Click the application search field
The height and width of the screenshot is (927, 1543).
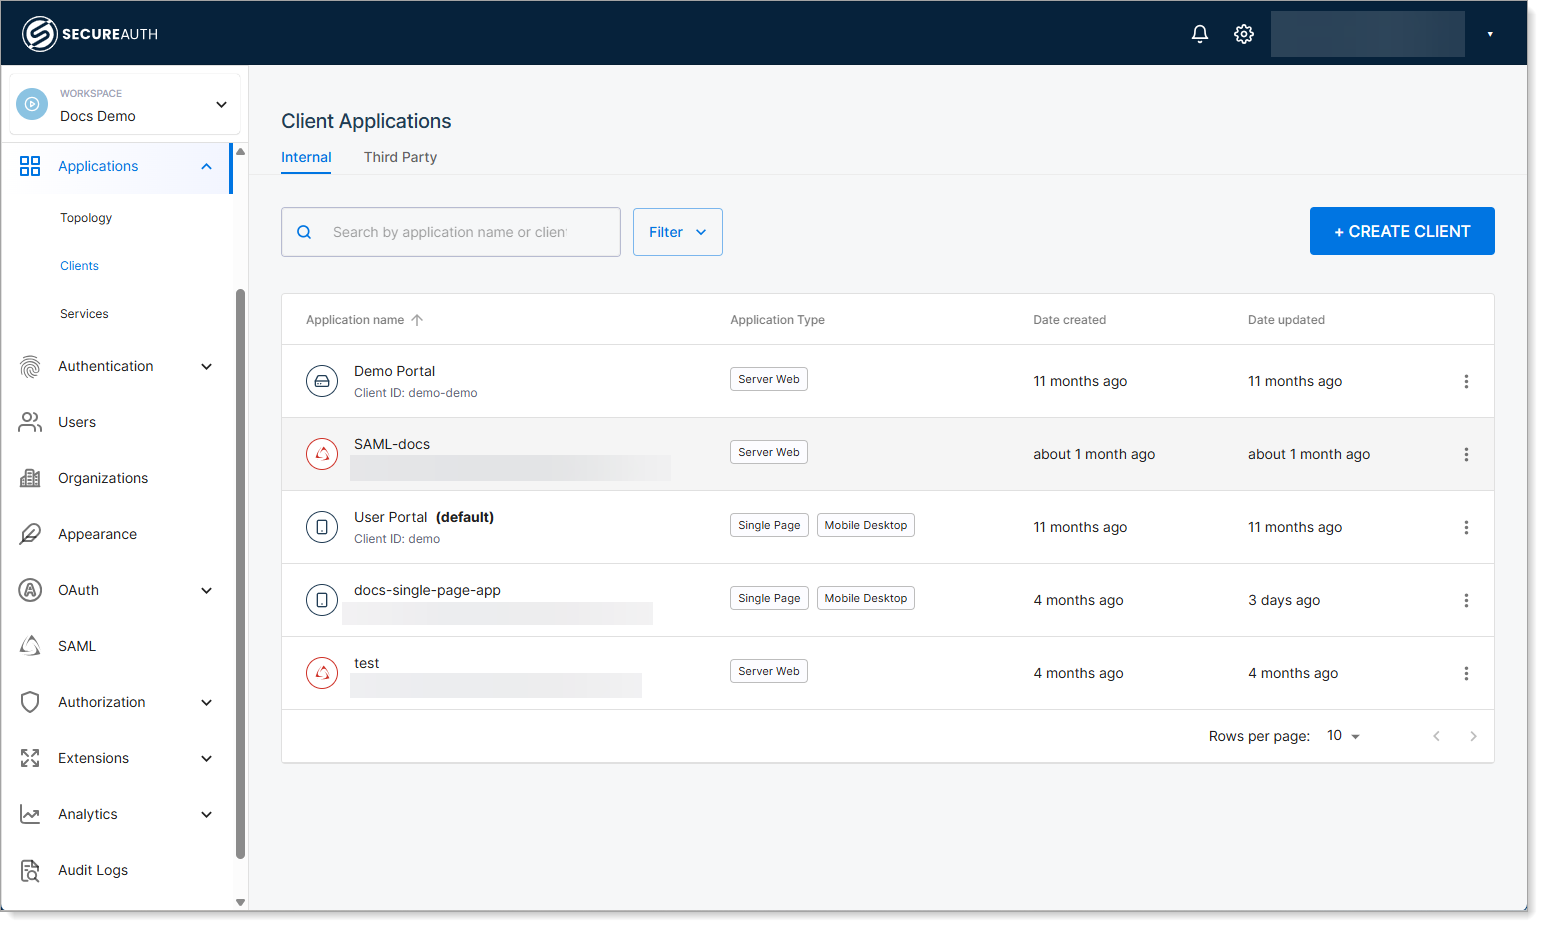tap(451, 232)
